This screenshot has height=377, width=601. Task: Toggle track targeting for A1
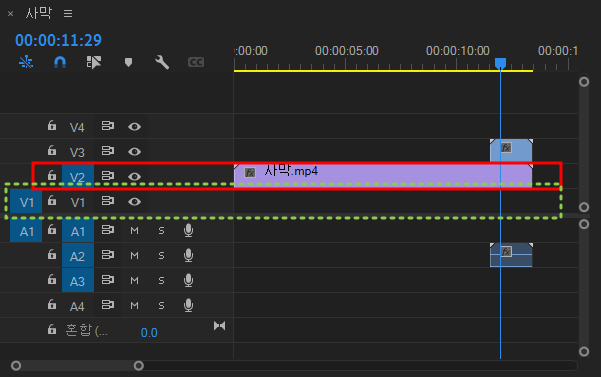(77, 231)
